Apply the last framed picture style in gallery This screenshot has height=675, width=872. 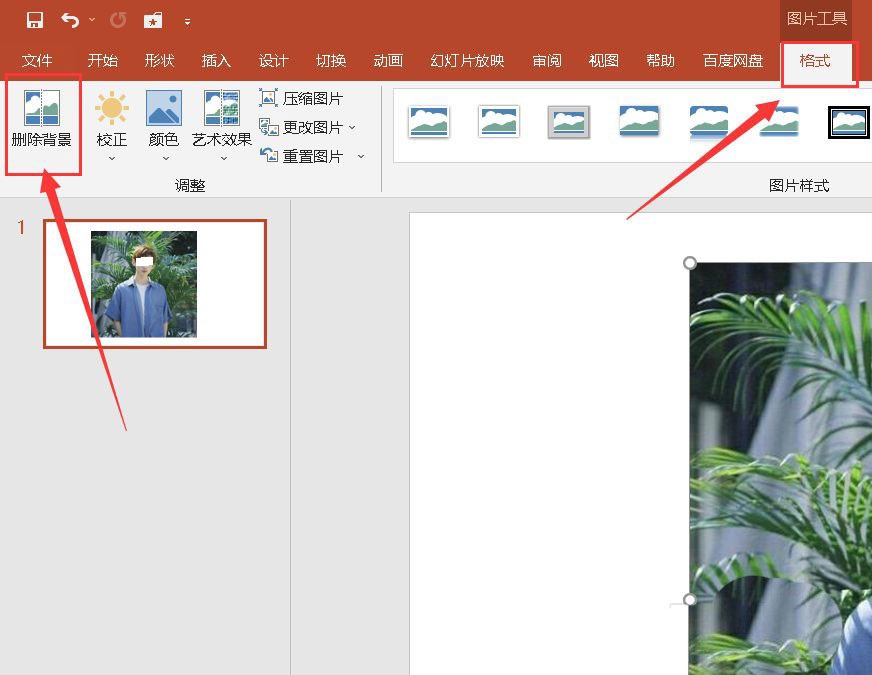[x=848, y=120]
